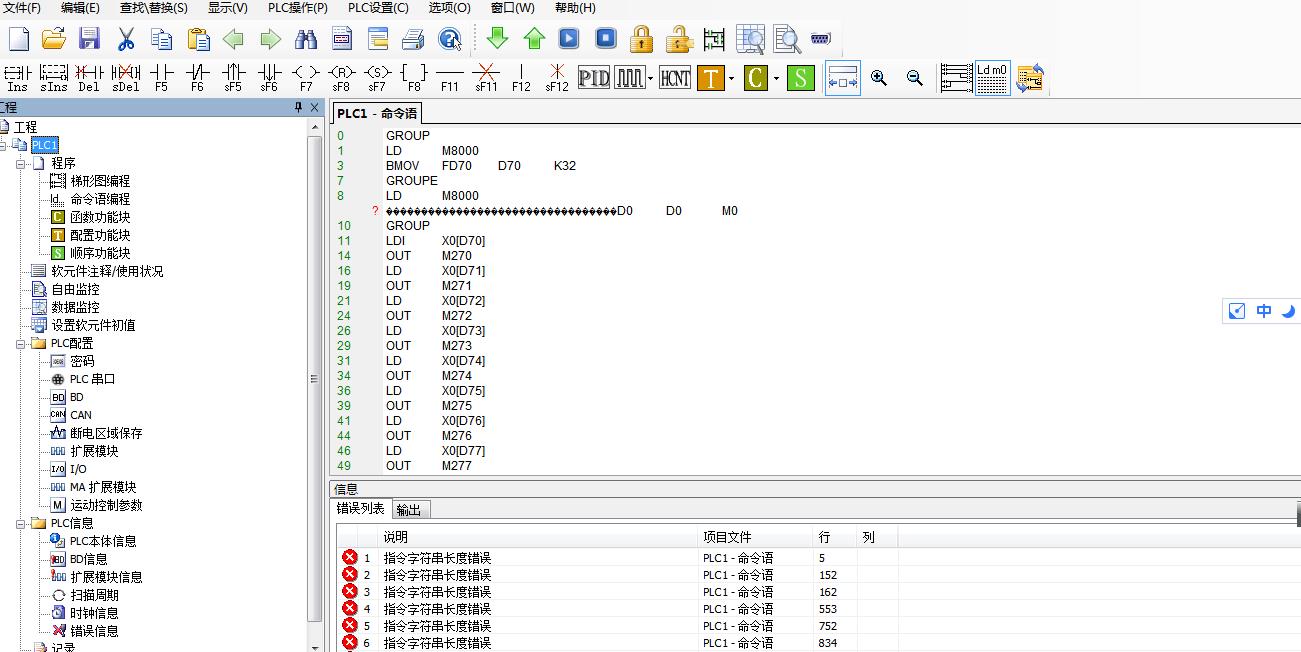Toggle the Ld m0 instruction list view
1301x652 pixels.
coord(992,78)
